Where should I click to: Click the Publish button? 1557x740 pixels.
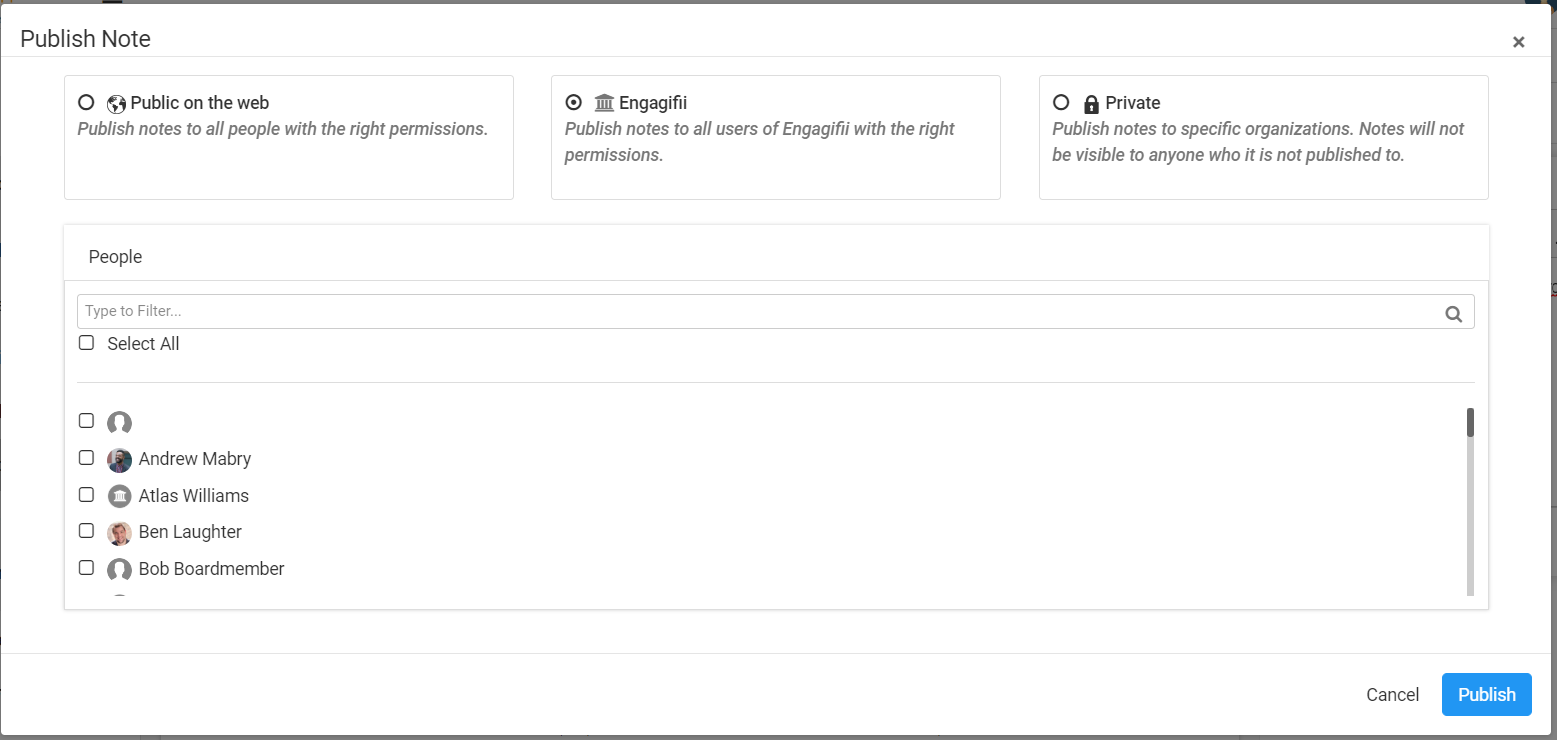click(x=1486, y=695)
